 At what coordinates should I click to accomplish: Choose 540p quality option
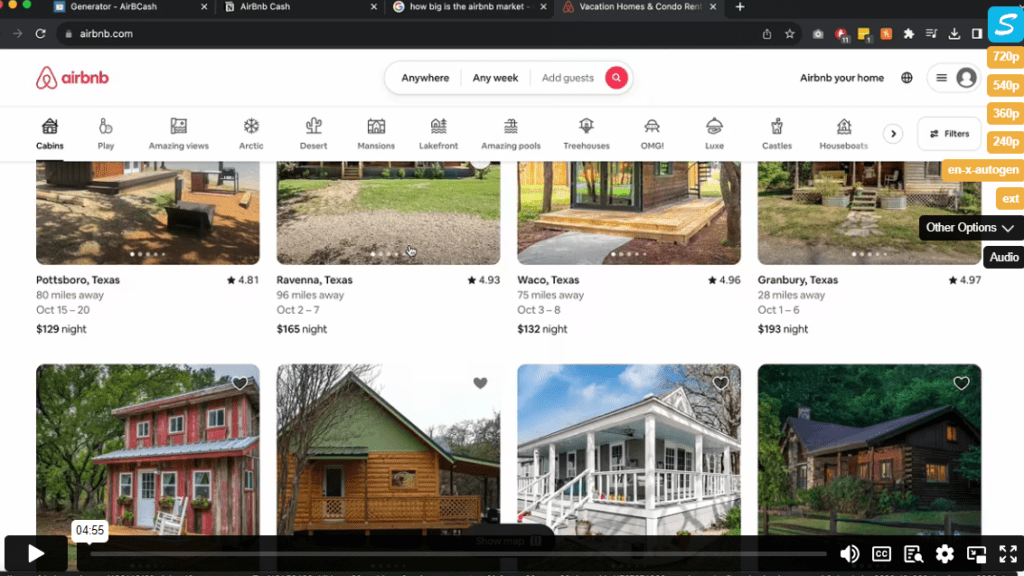point(1006,86)
